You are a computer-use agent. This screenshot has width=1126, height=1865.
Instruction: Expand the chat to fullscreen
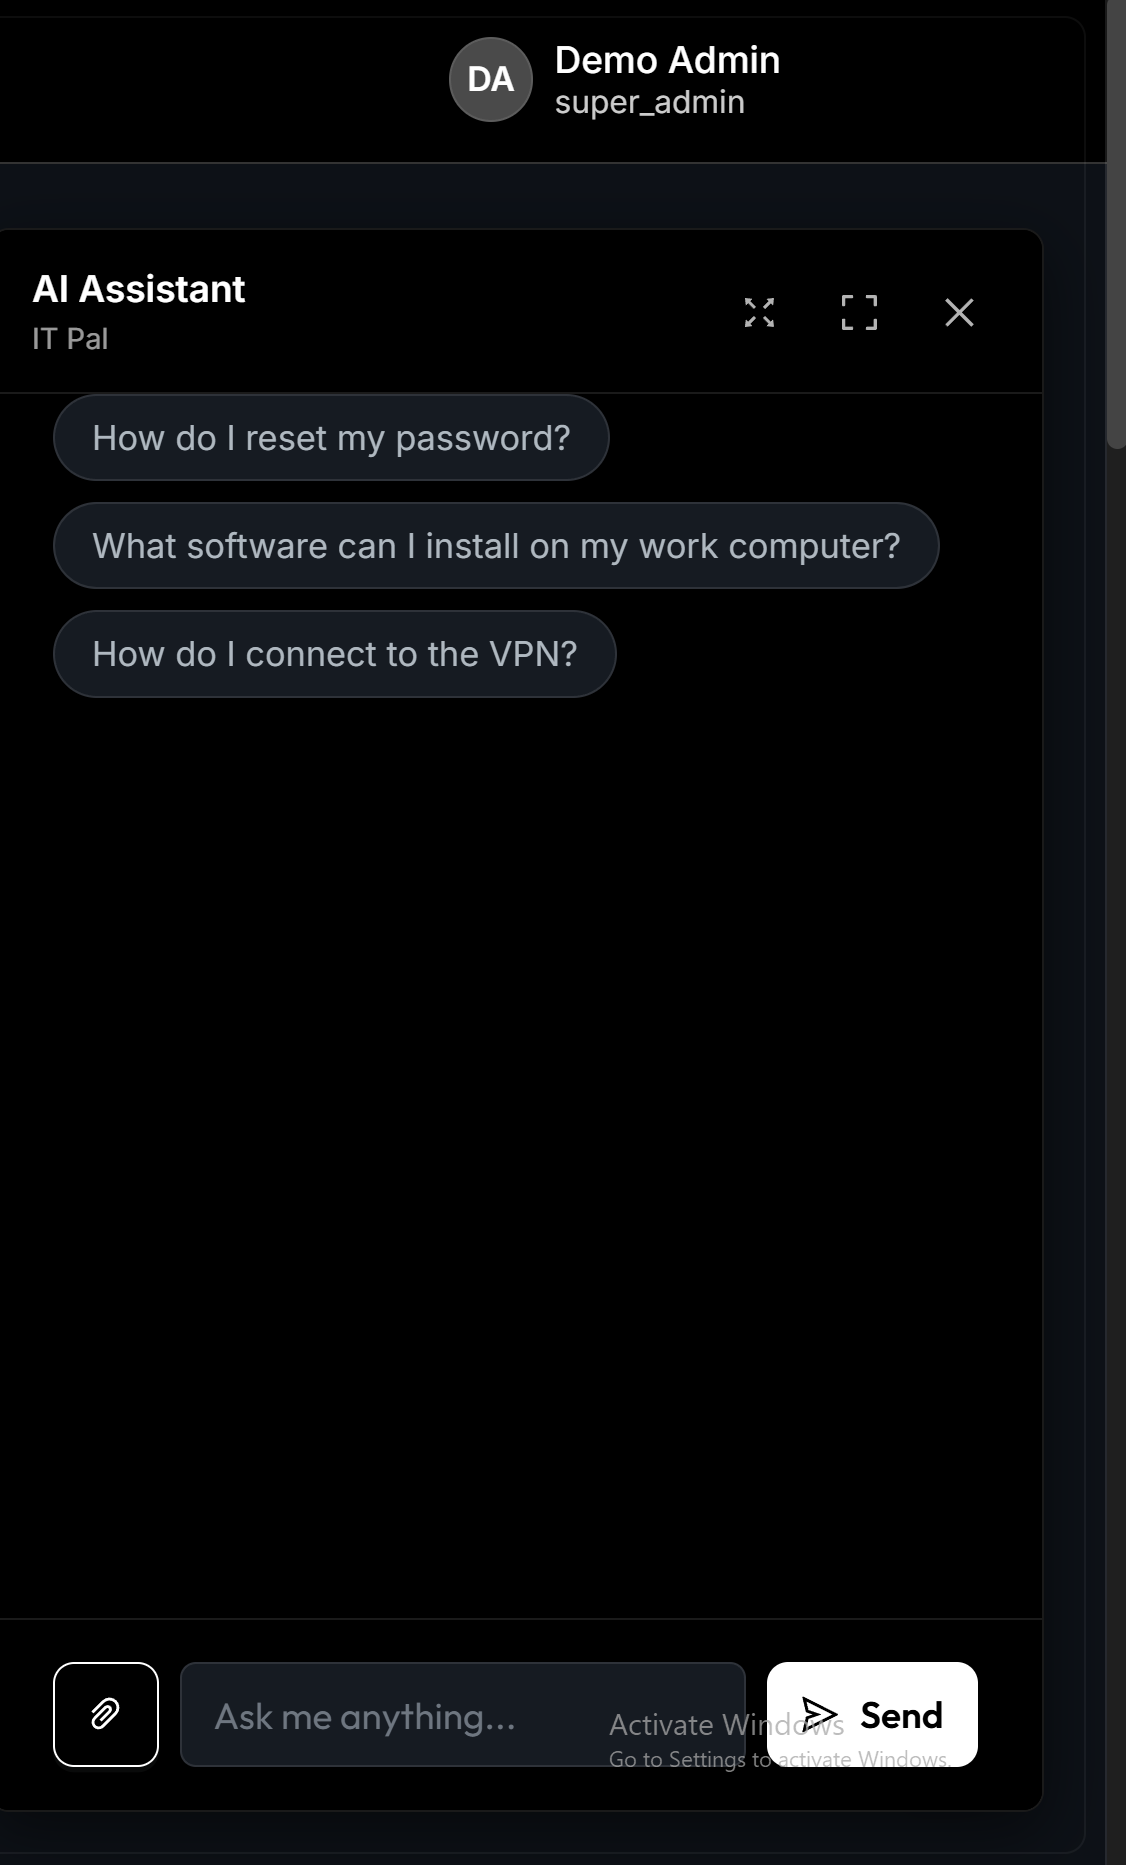coord(859,313)
